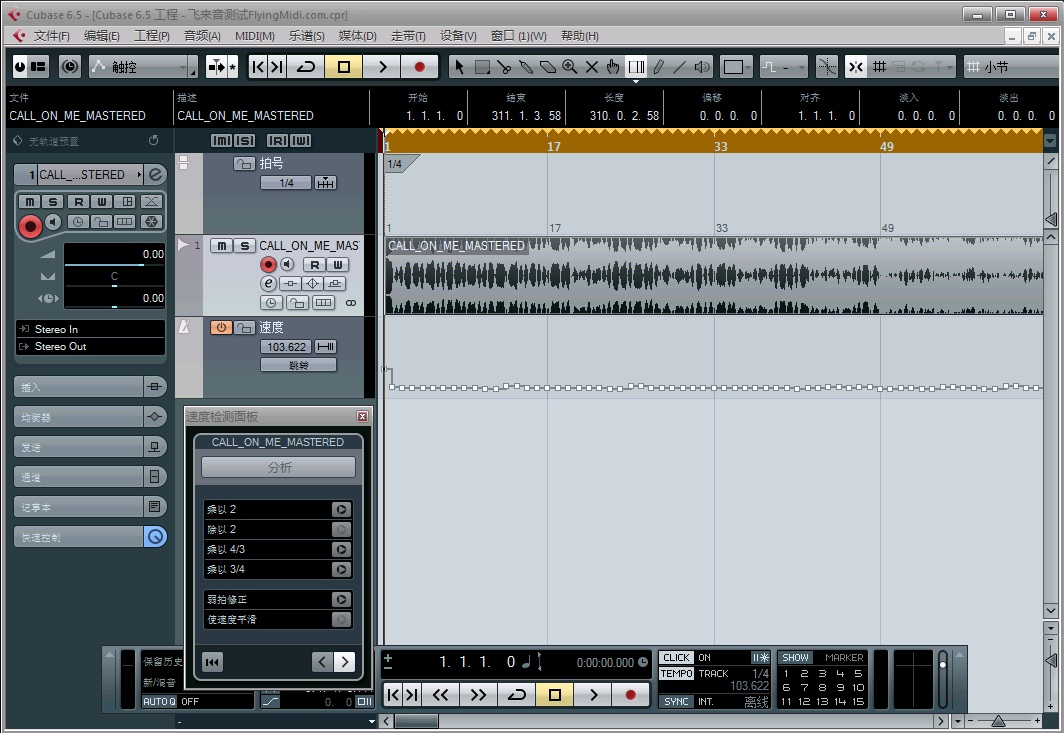This screenshot has width=1064, height=733.
Task: Click the 分析 Analyze button
Action: pos(278,467)
